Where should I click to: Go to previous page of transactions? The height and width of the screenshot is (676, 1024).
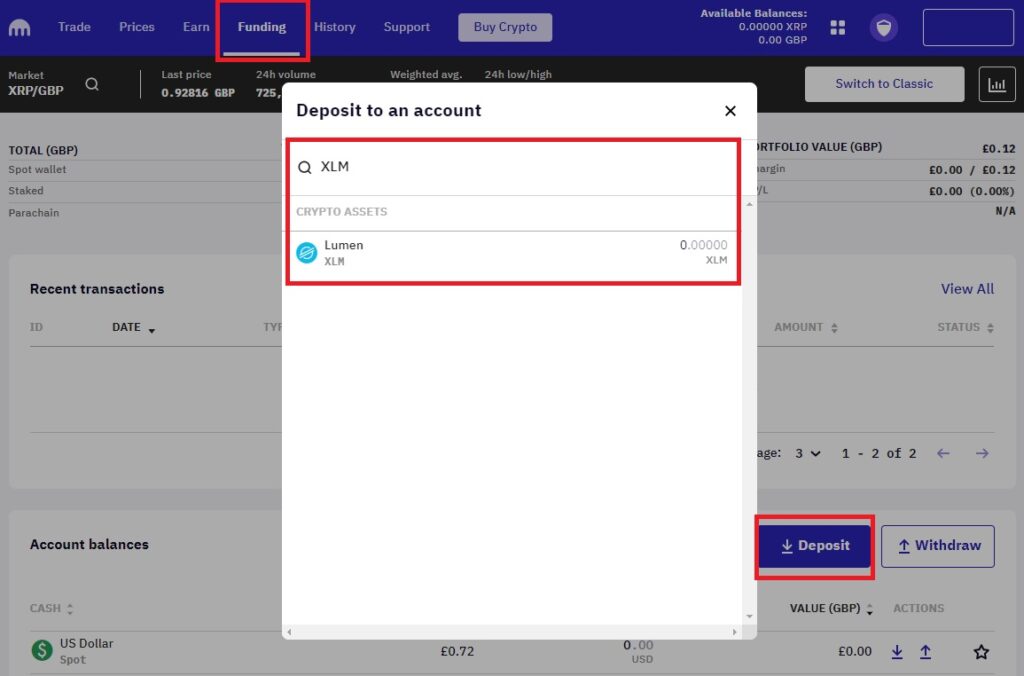943,453
